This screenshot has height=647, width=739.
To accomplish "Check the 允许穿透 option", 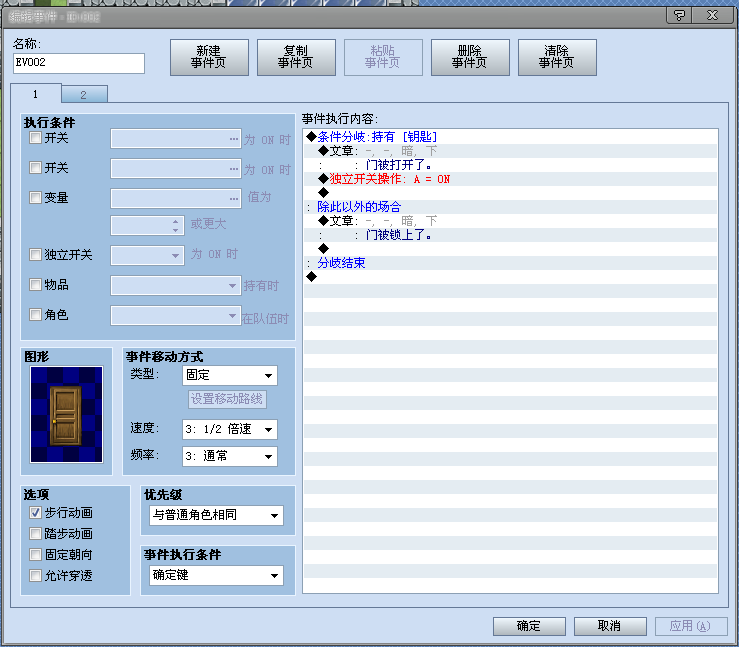I will click(x=35, y=575).
